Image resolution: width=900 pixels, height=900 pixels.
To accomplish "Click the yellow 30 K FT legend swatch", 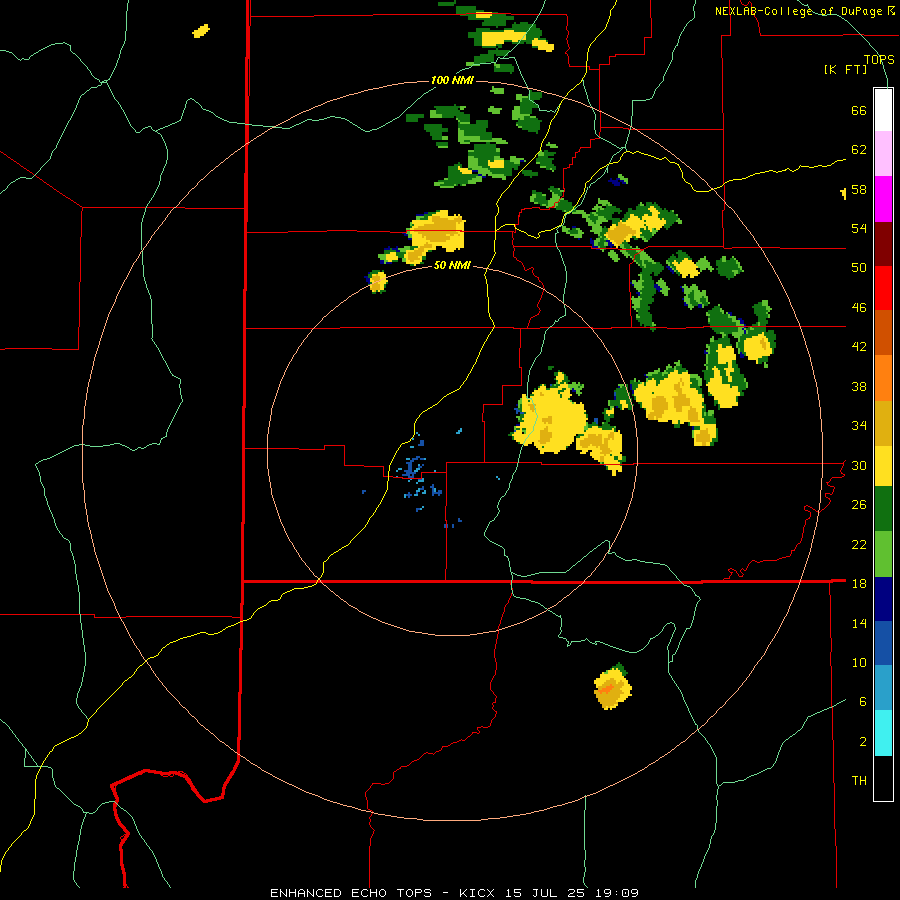I will [x=883, y=465].
